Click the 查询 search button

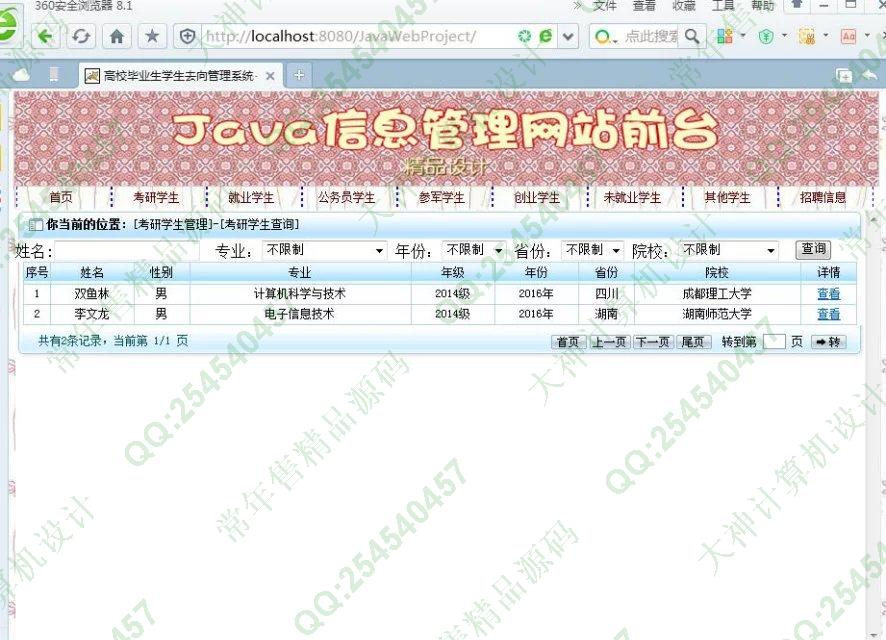(813, 249)
